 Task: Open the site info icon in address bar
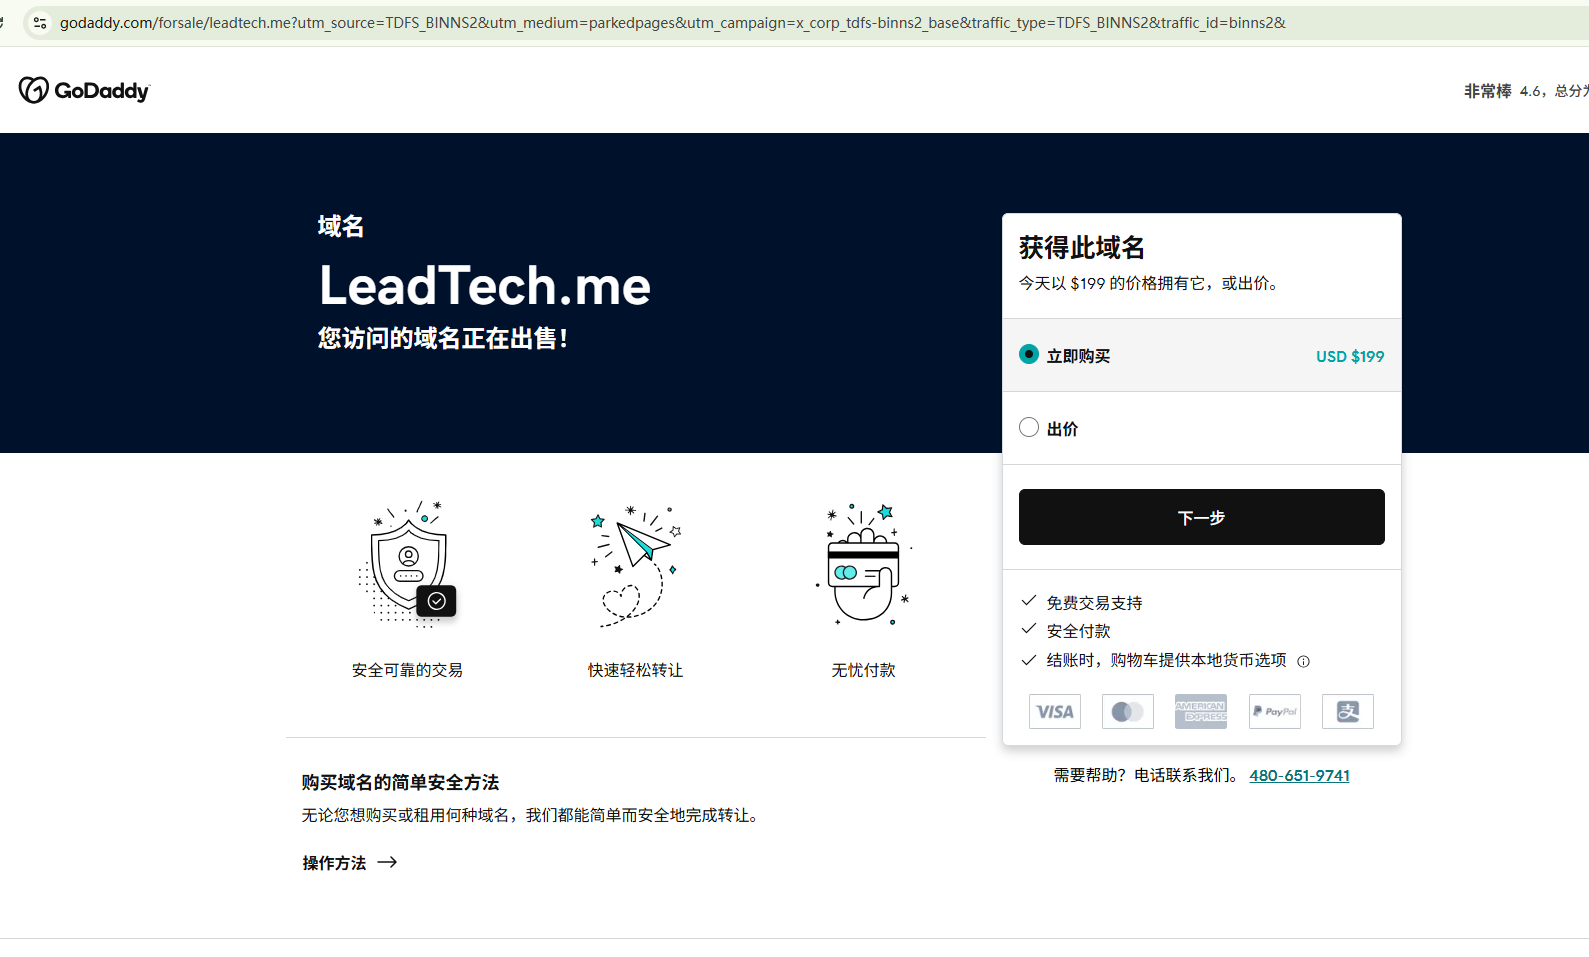click(x=40, y=22)
